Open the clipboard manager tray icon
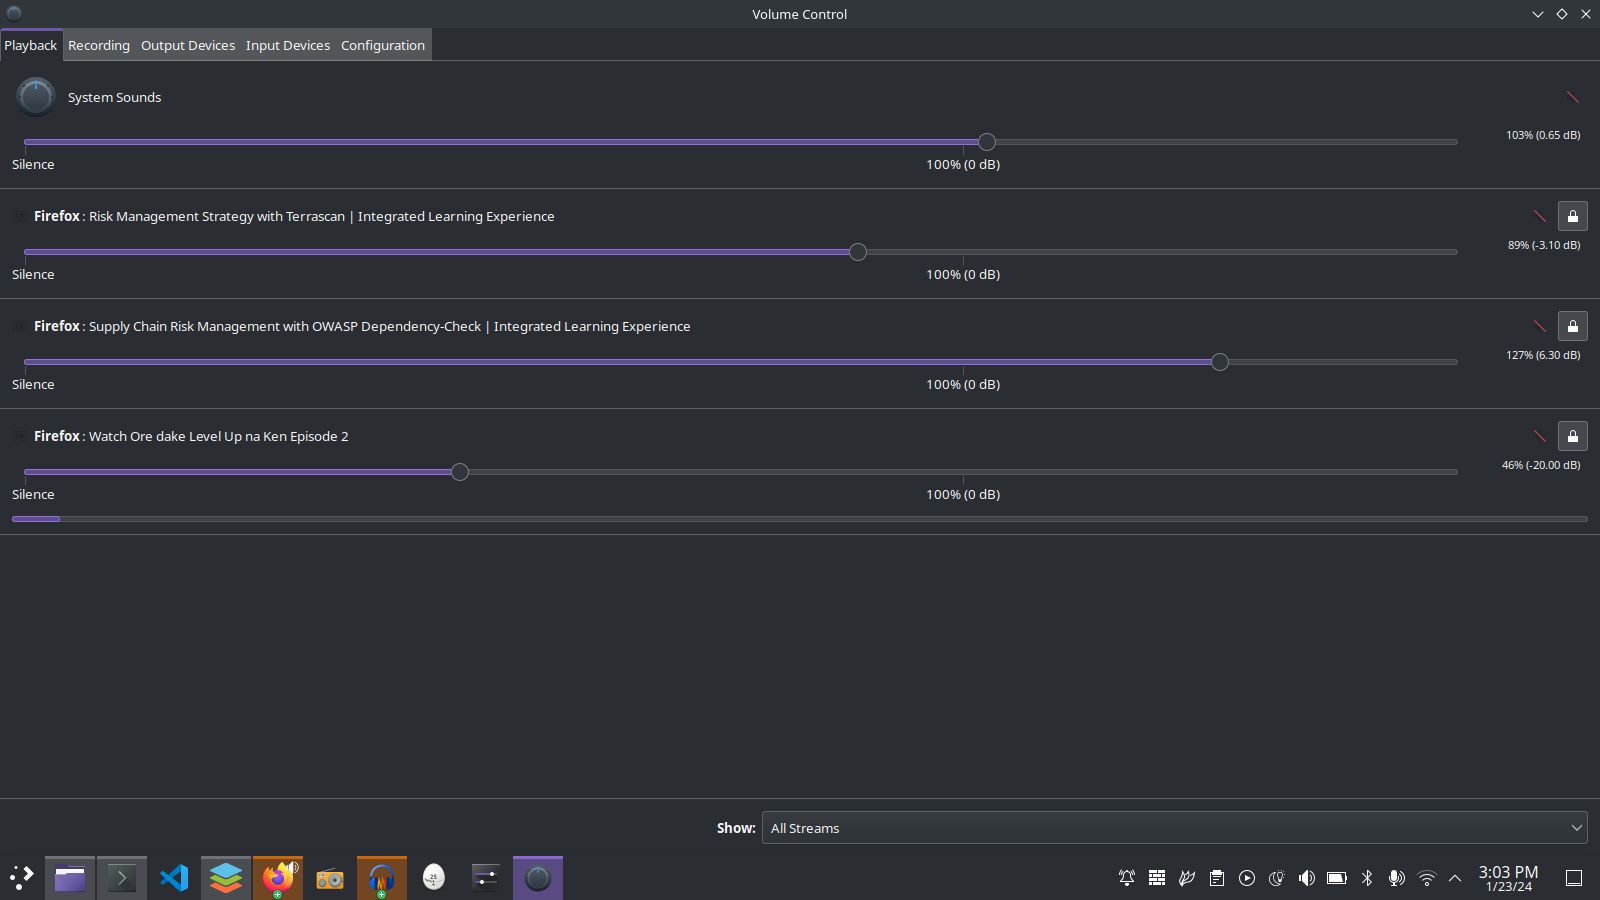Screen dimensions: 1600x900 pos(1217,878)
